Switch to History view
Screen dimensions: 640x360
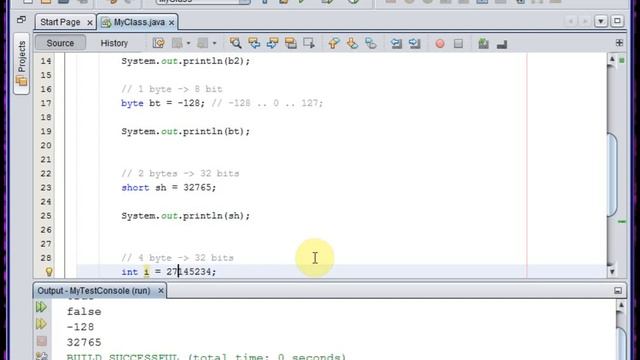click(x=114, y=43)
